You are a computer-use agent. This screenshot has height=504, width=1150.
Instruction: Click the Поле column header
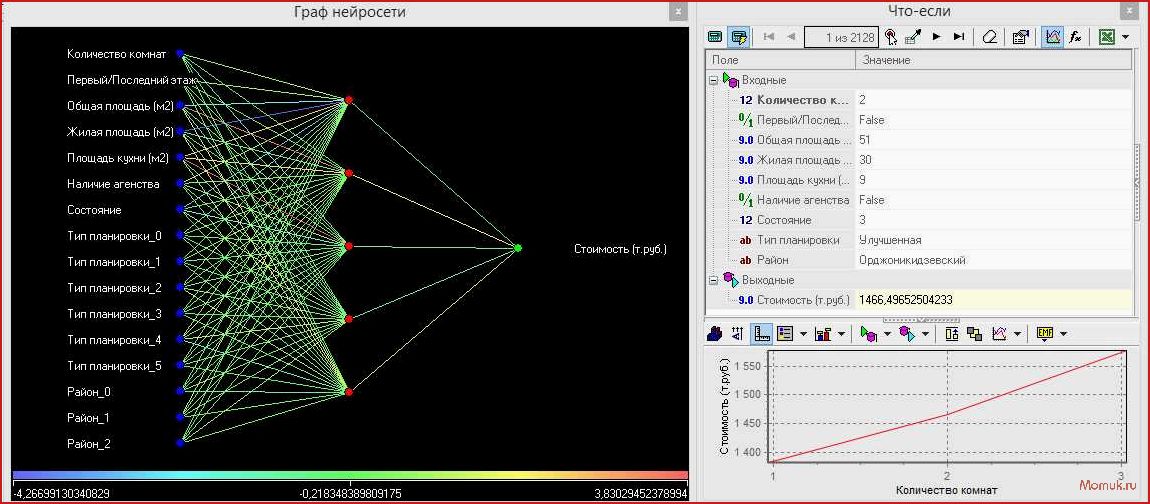click(x=781, y=60)
